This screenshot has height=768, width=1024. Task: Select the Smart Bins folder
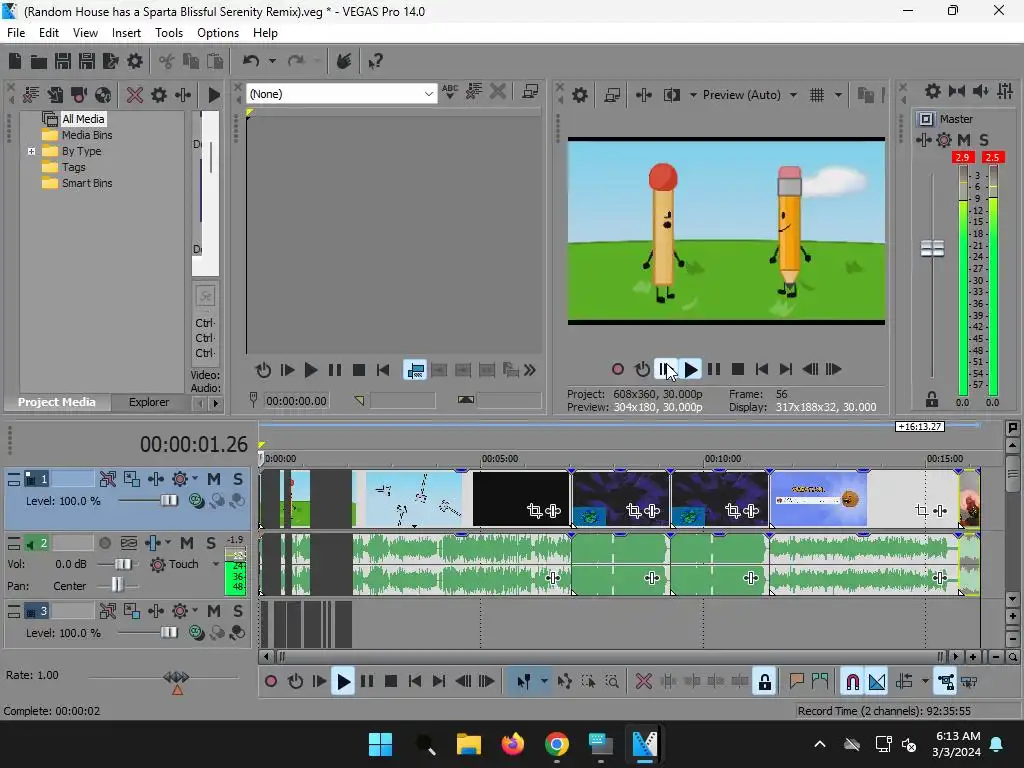pos(86,184)
